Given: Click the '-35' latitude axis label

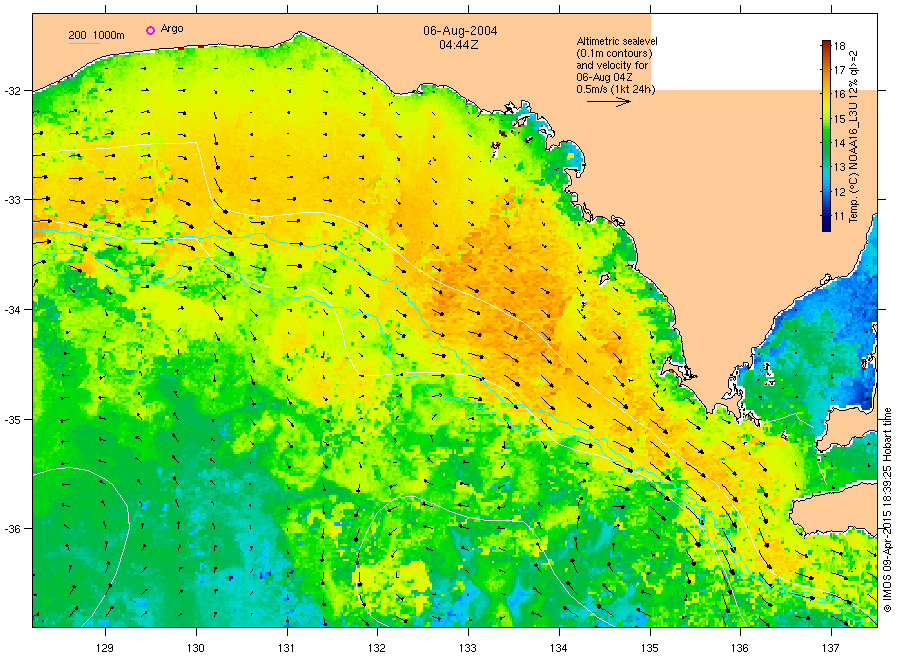Looking at the screenshot, I should point(13,420).
